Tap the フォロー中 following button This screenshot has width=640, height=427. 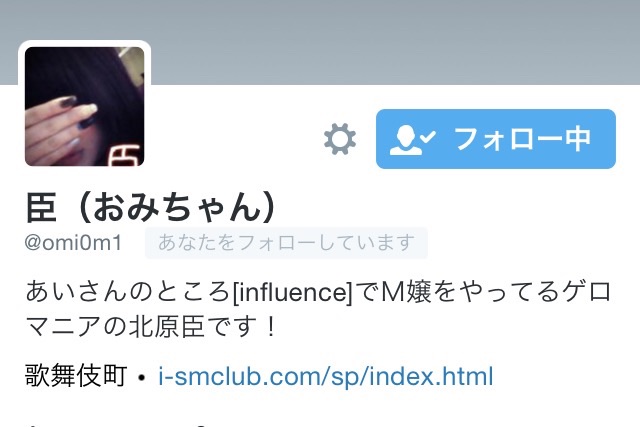click(496, 139)
